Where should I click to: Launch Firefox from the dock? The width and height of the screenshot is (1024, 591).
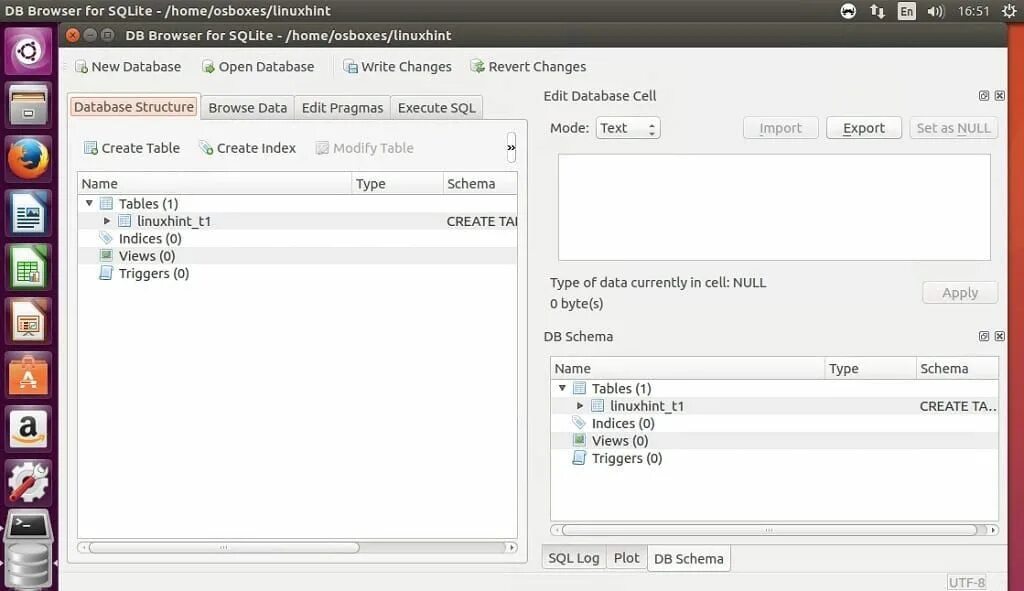(x=28, y=159)
